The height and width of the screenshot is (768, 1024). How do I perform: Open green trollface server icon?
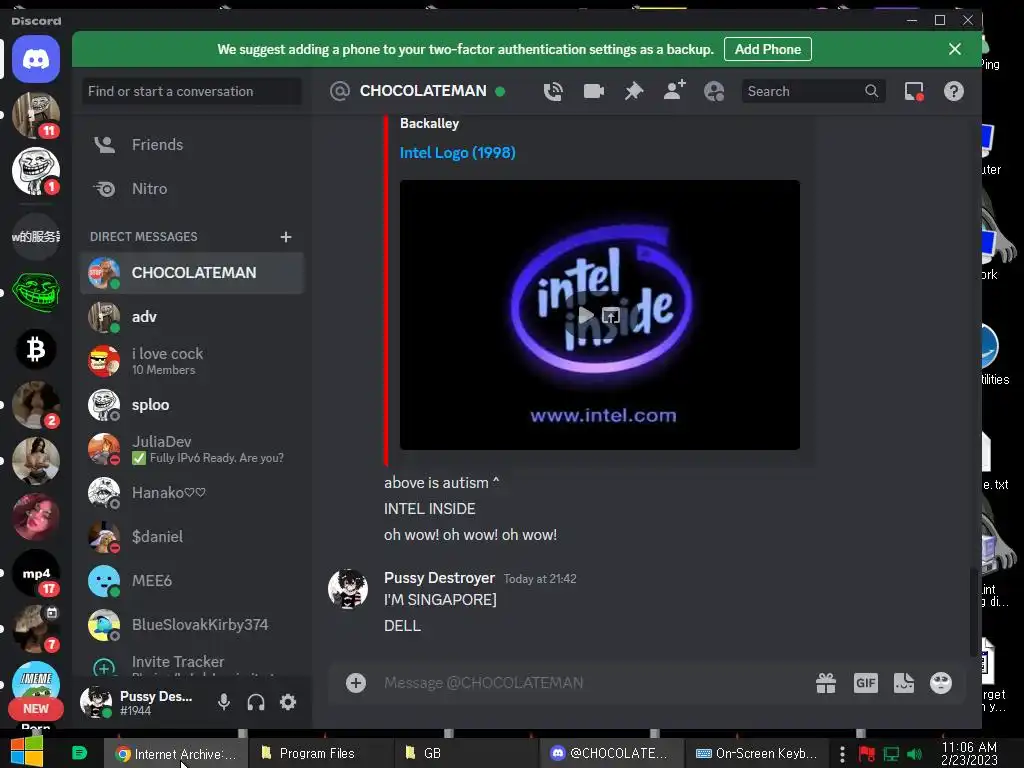pos(36,293)
